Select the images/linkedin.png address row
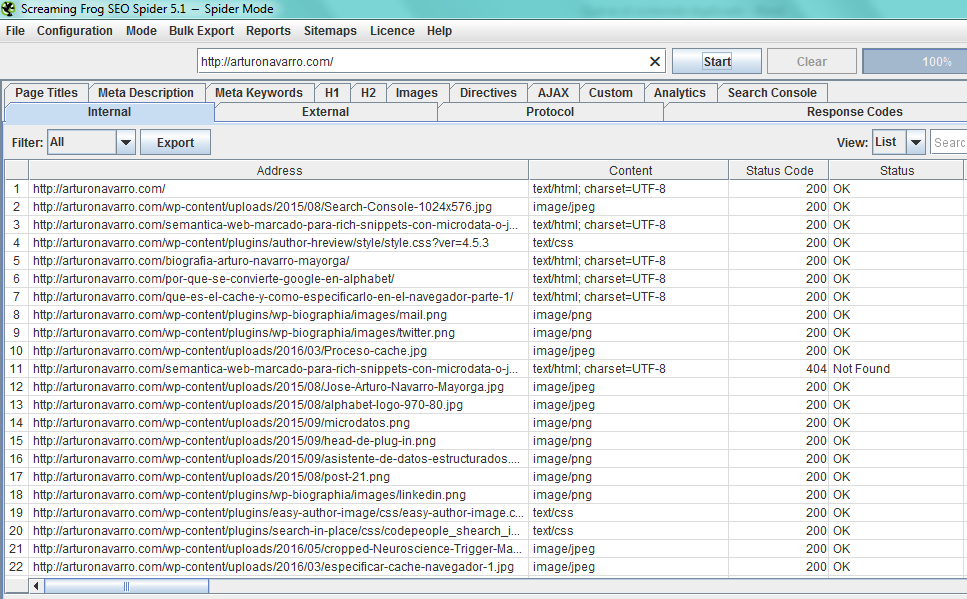 click(279, 495)
